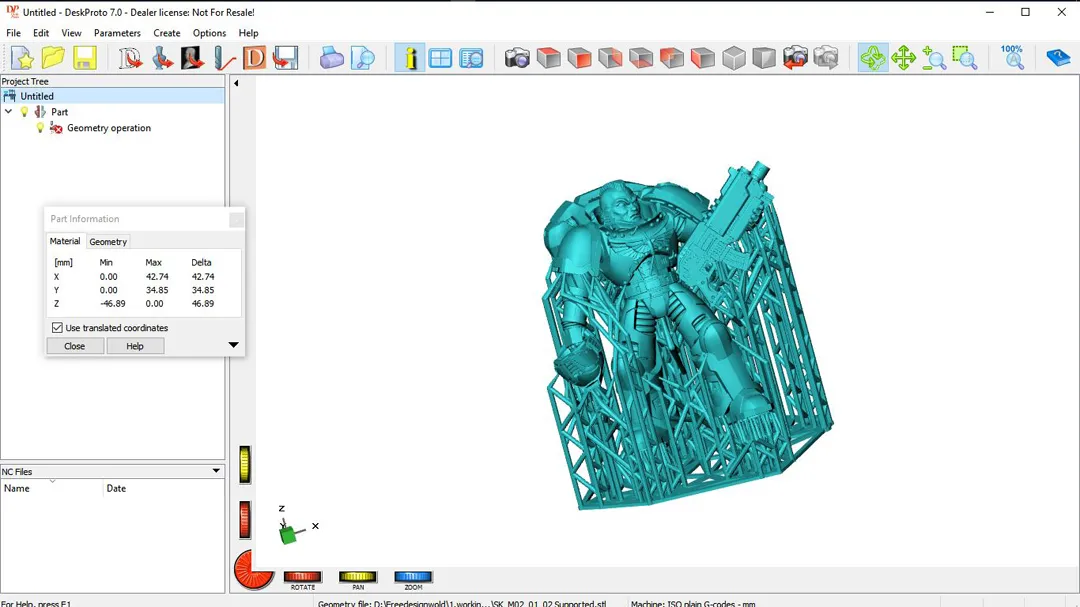
Task: Open the Edit menu
Action: [41, 33]
